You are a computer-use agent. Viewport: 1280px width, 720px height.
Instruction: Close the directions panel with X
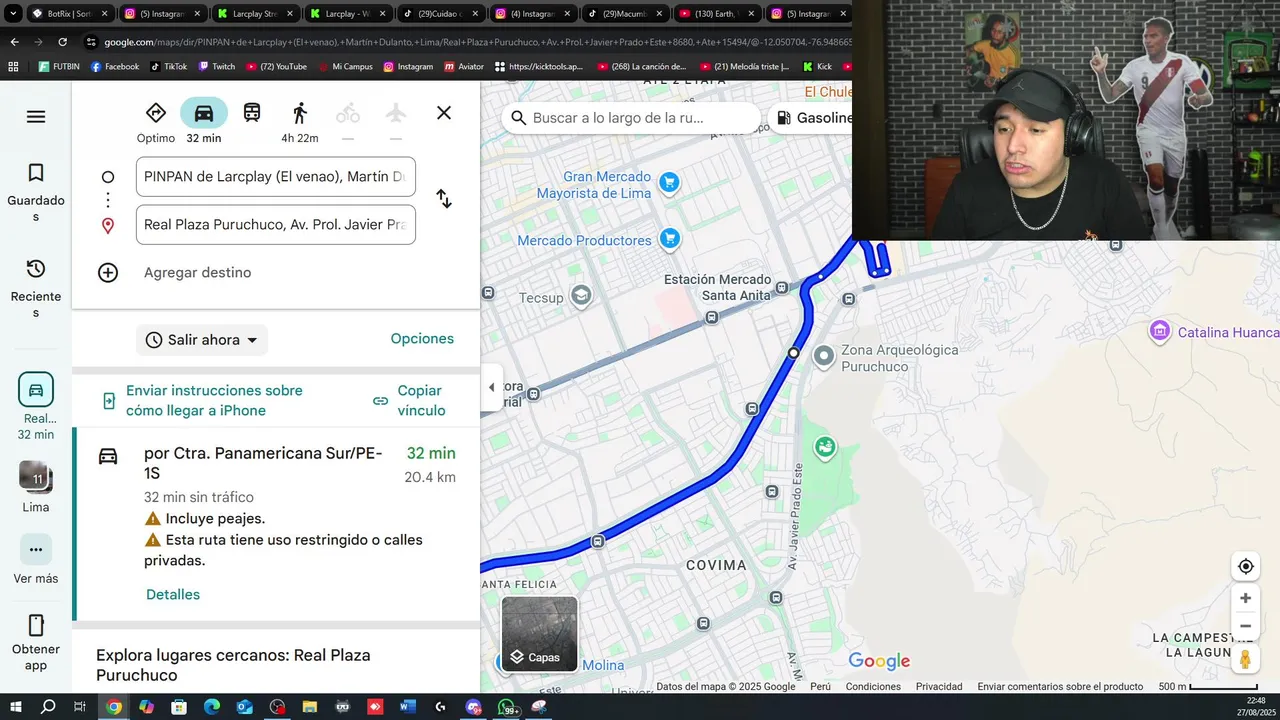(444, 113)
